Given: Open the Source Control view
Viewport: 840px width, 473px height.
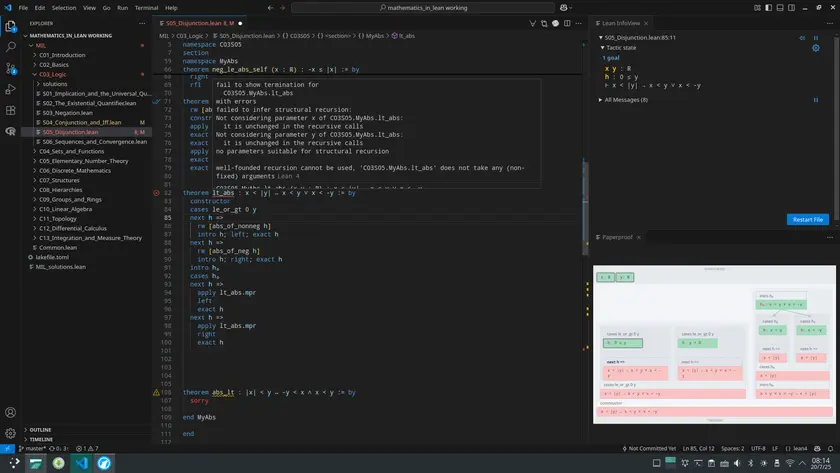Looking at the screenshot, I should pos(11,69).
